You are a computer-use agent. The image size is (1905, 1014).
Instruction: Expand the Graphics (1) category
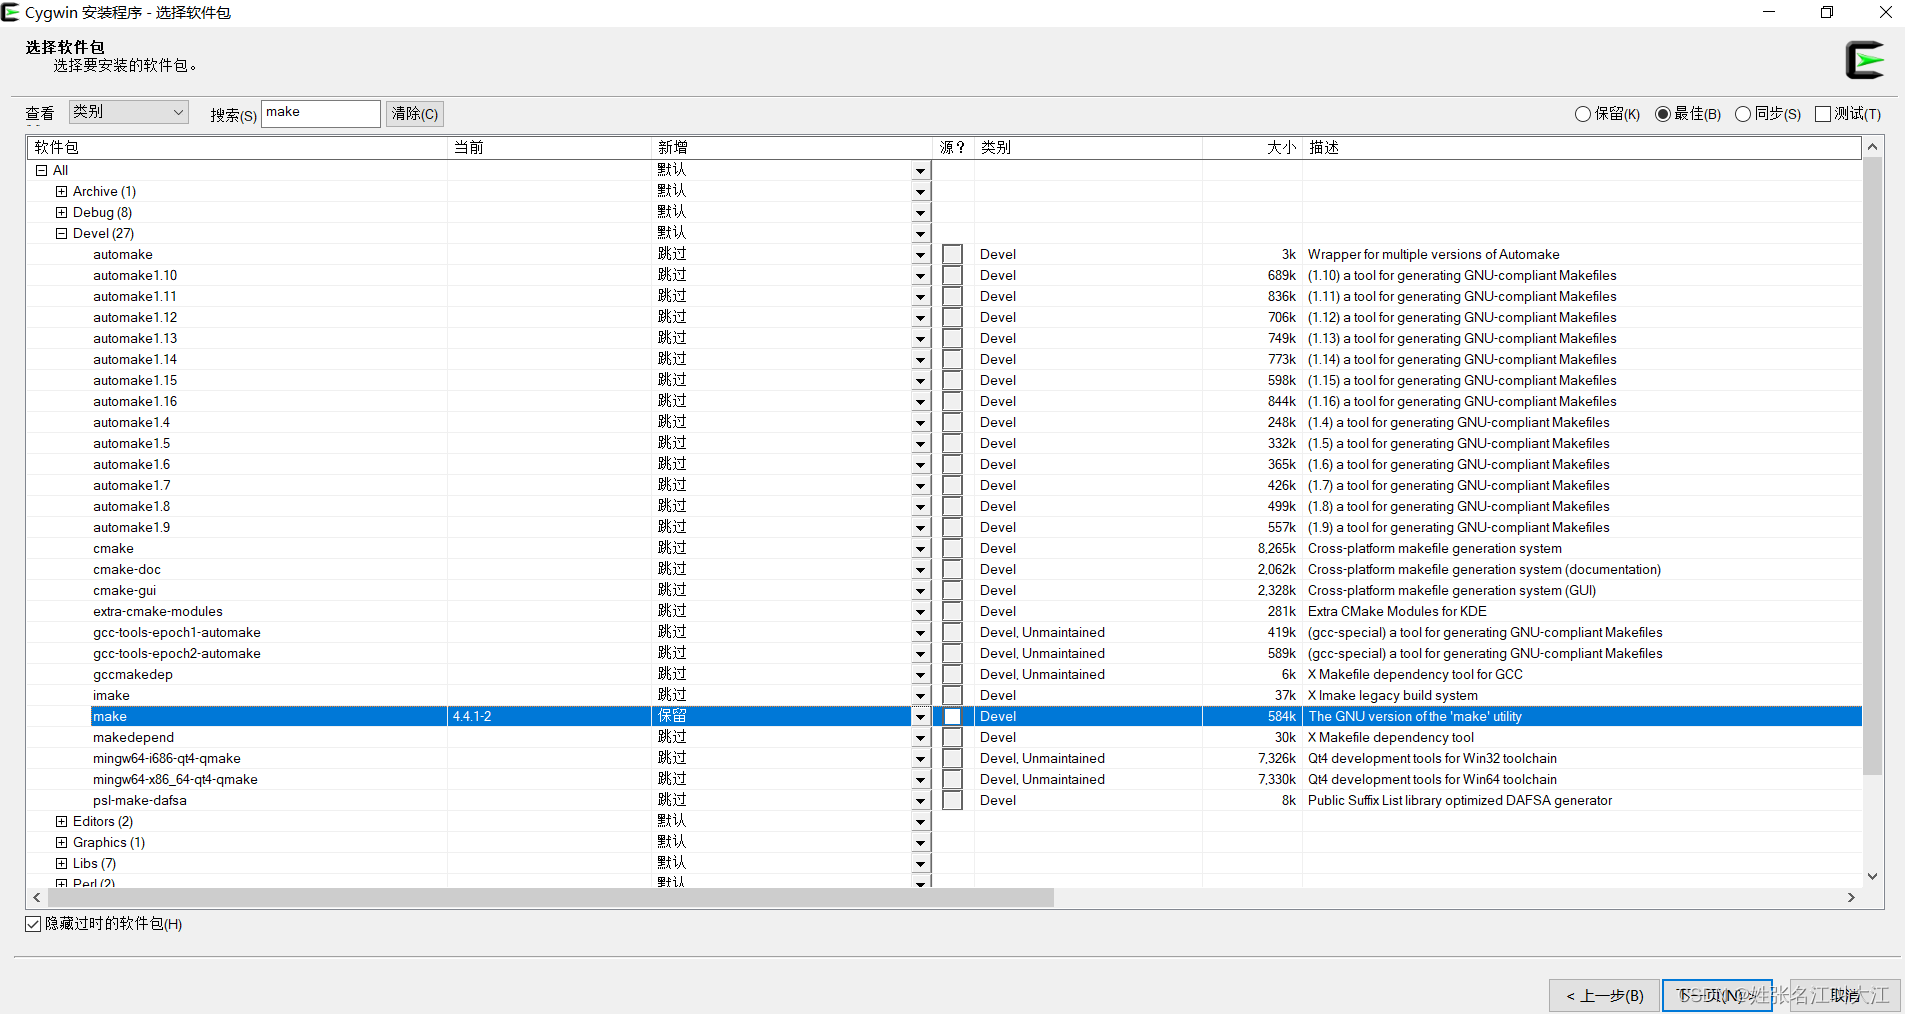point(61,842)
